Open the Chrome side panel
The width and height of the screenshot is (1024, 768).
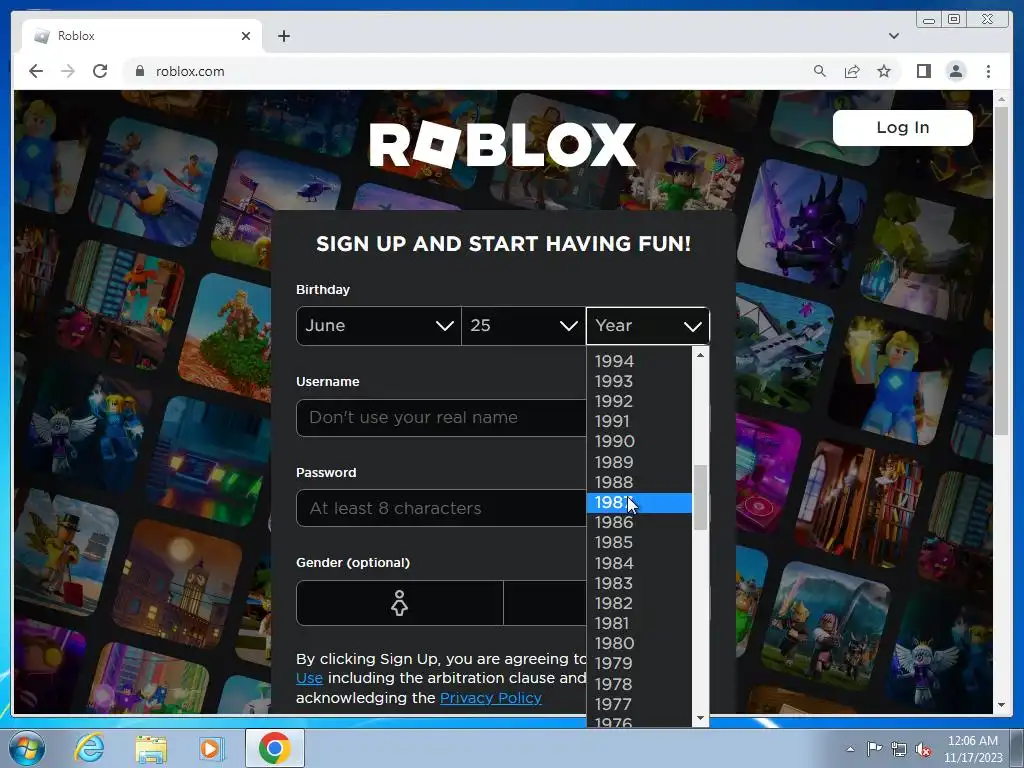(923, 71)
